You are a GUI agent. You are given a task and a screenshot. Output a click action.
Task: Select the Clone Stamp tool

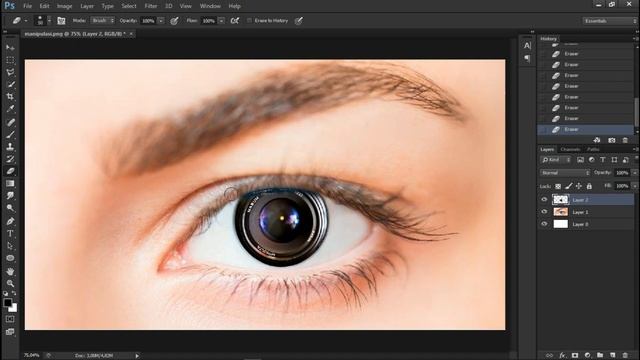(10, 147)
